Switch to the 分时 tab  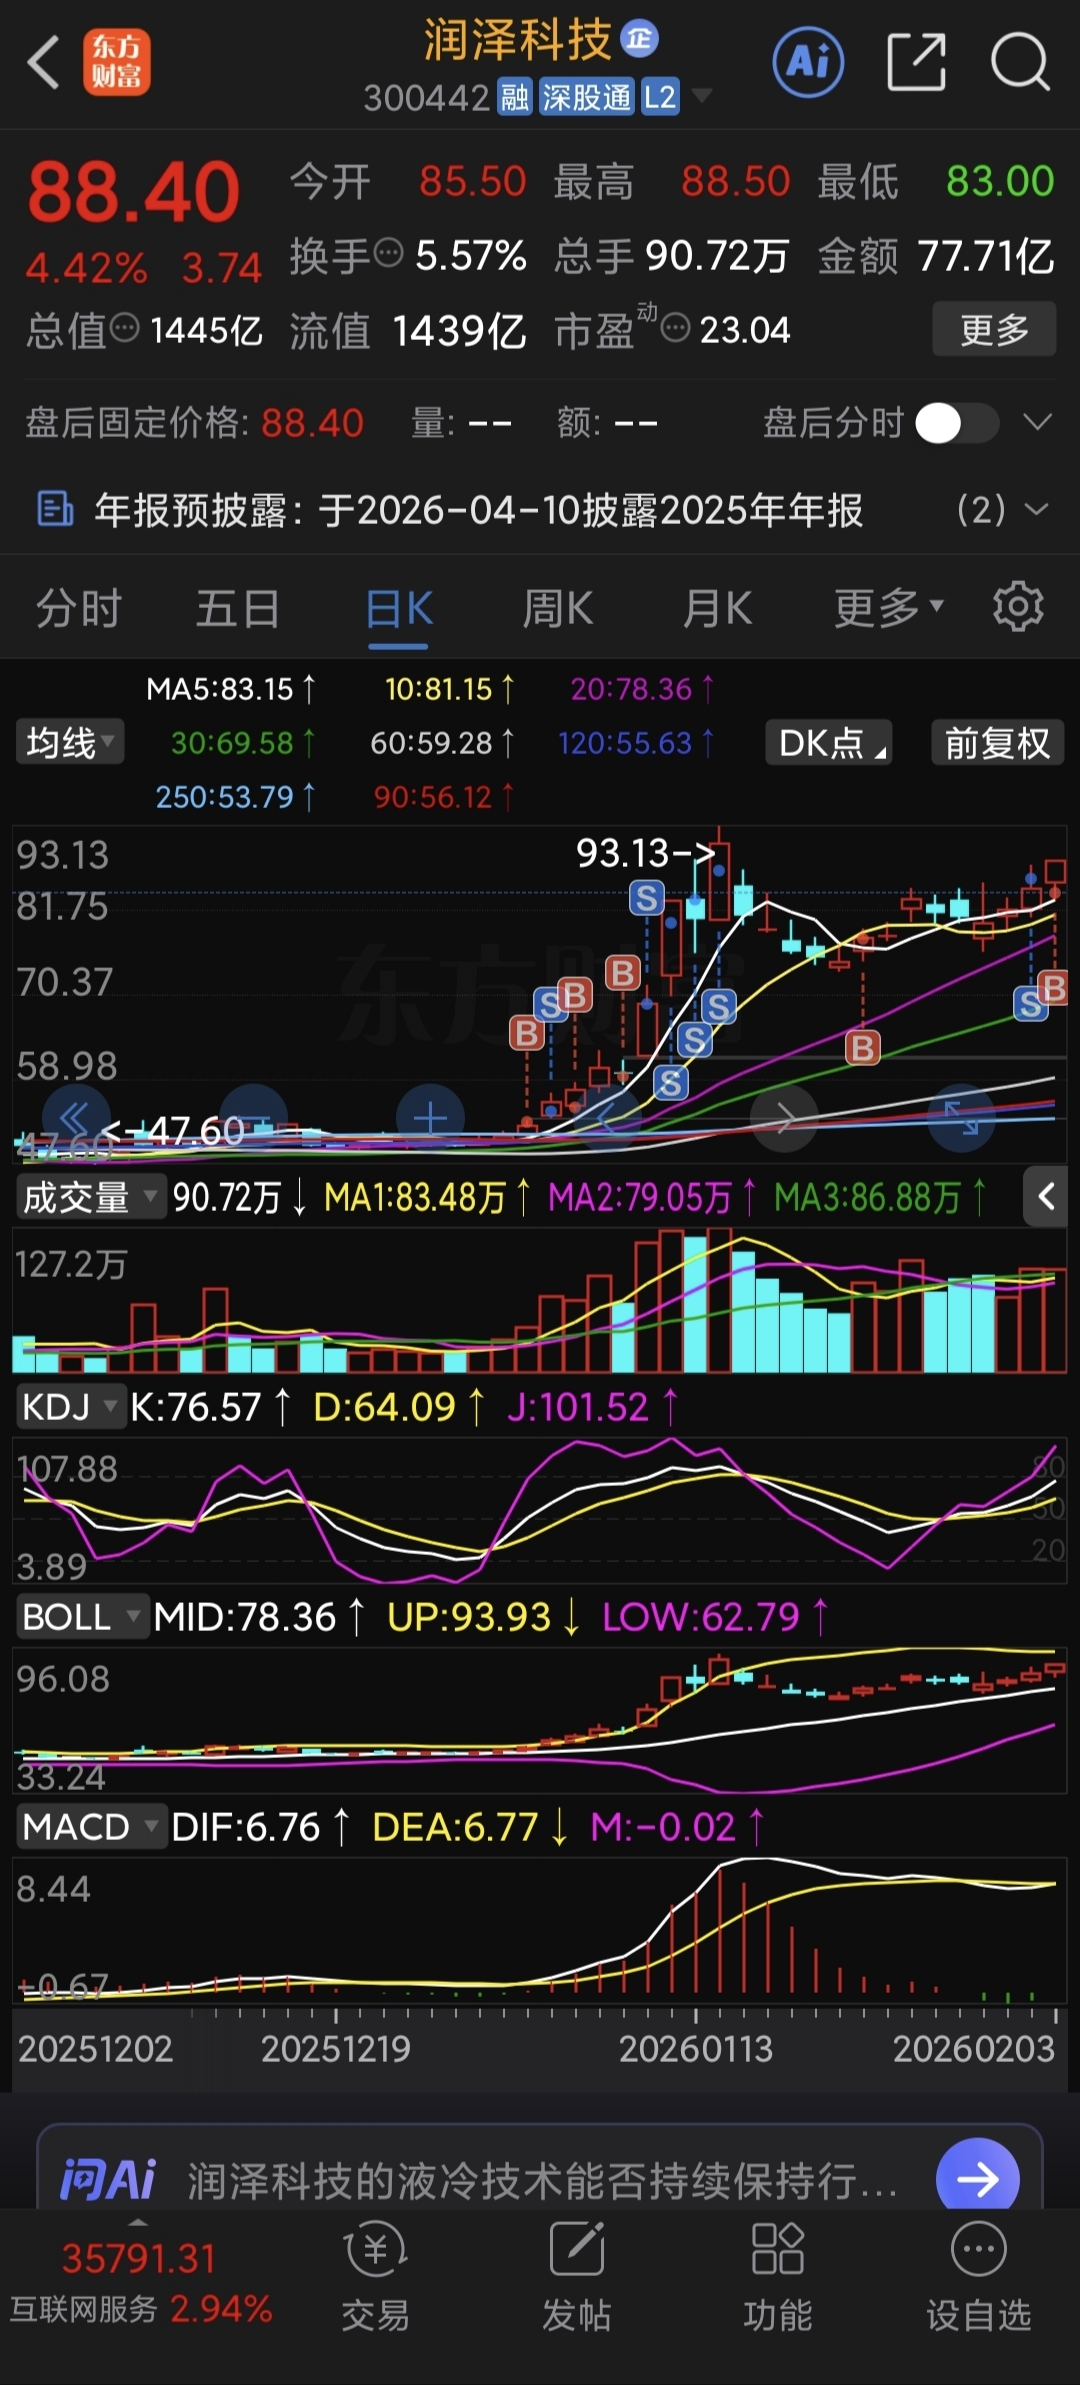click(x=78, y=608)
